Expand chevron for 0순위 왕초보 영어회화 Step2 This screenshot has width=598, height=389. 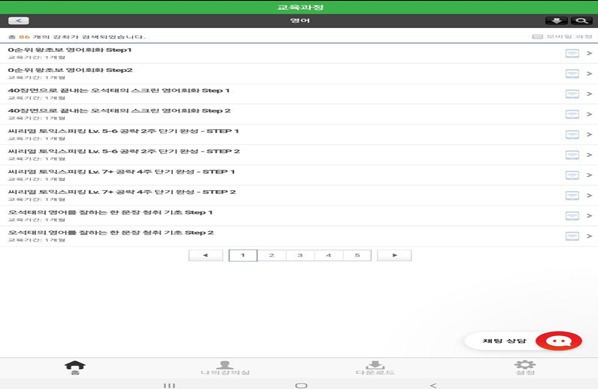tap(589, 74)
